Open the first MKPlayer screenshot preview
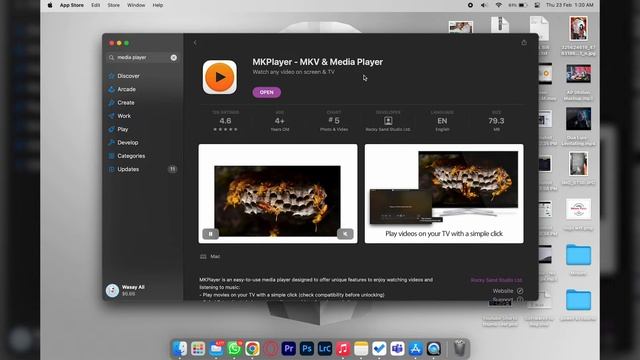 coord(278,193)
